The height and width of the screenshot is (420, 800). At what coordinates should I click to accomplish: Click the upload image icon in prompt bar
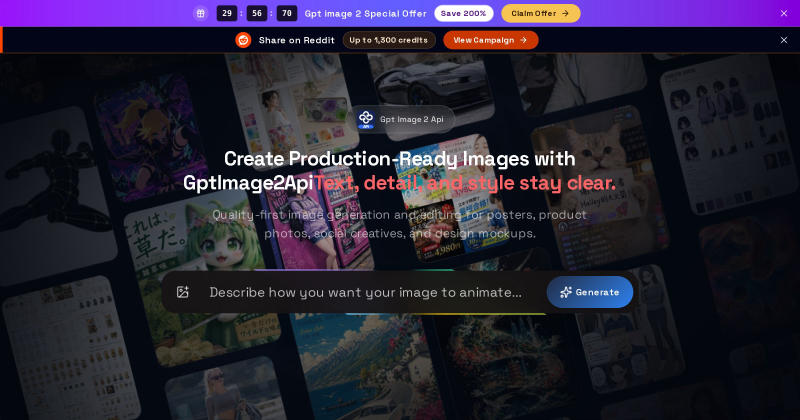(x=183, y=292)
